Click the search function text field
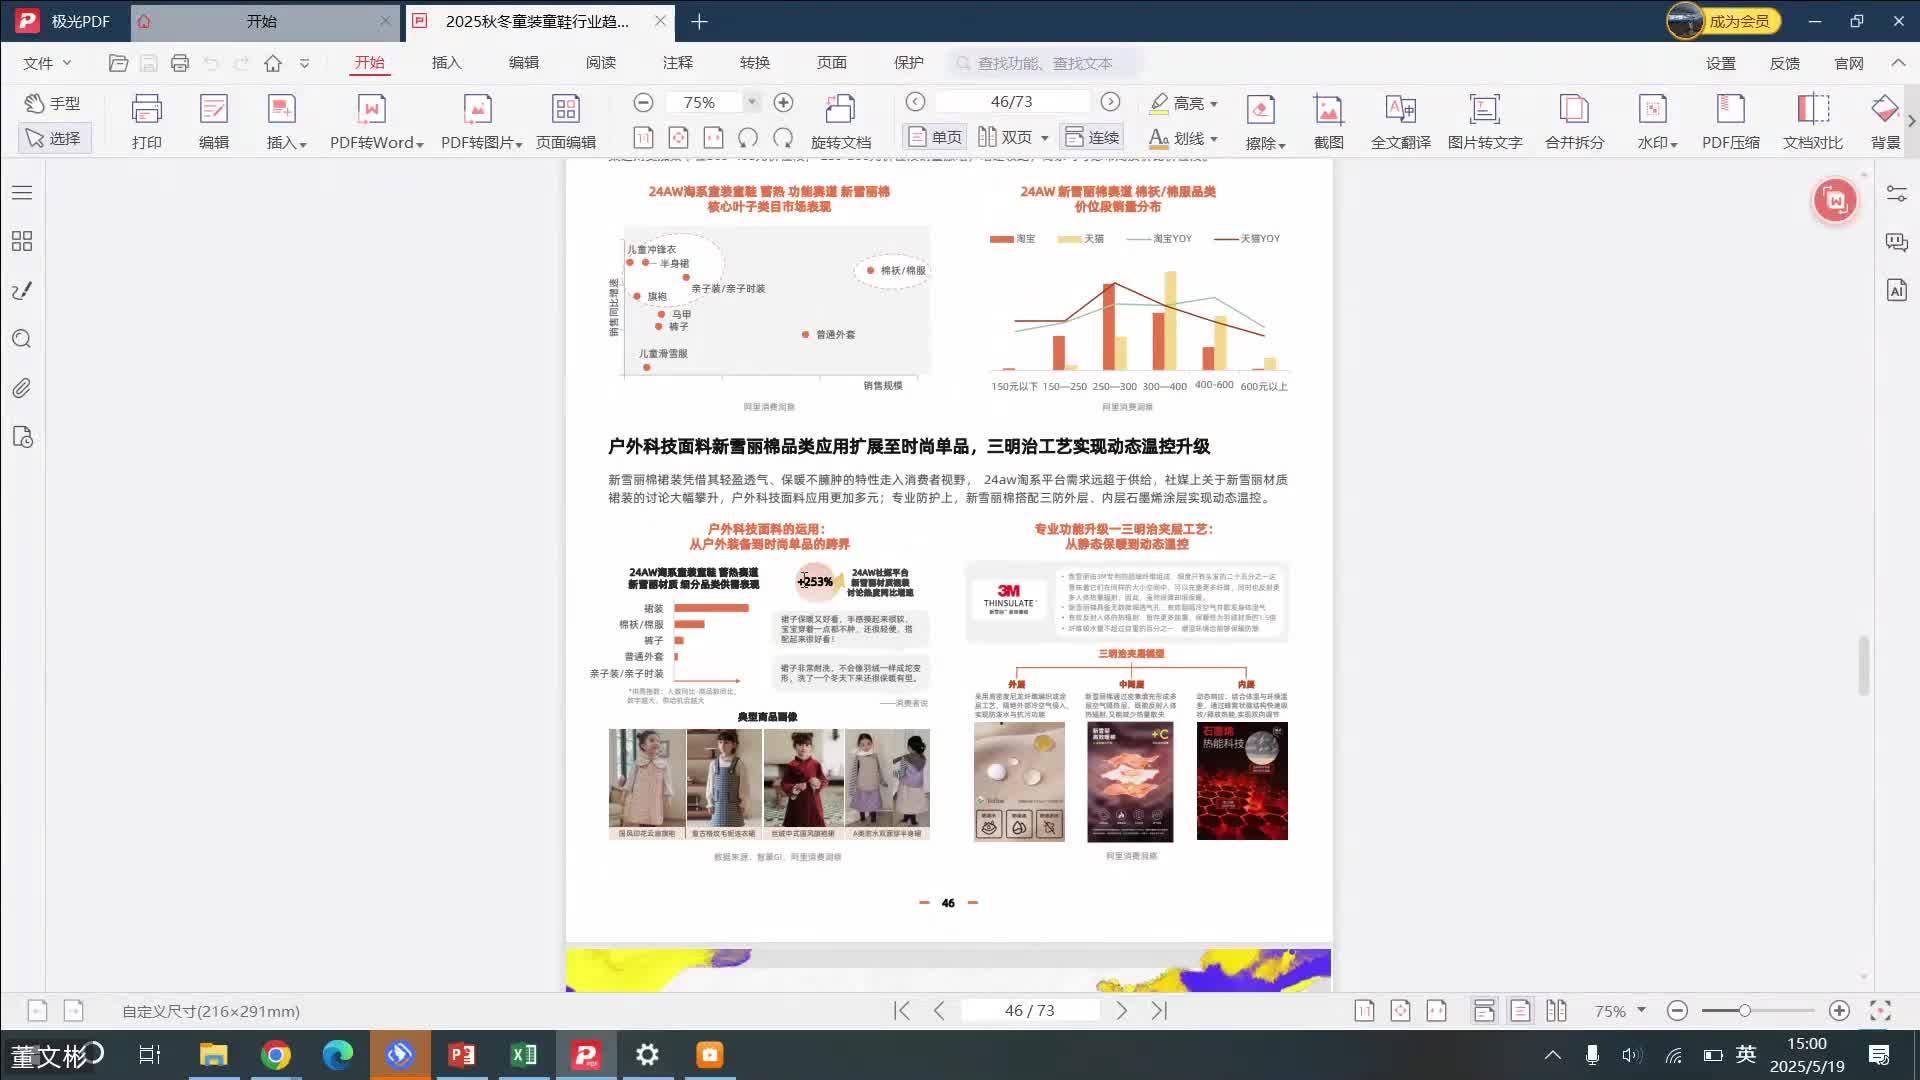Viewport: 1920px width, 1080px height. 1044,63
